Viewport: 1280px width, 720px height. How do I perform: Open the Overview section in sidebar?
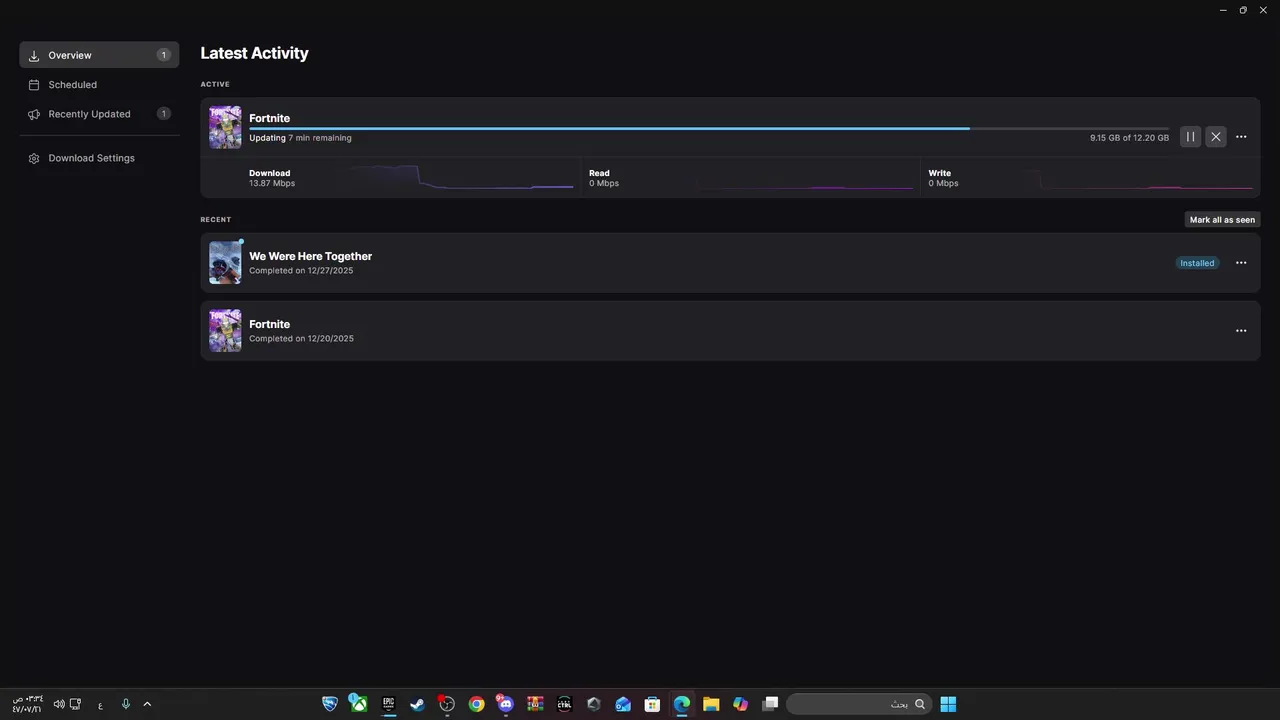coord(99,55)
